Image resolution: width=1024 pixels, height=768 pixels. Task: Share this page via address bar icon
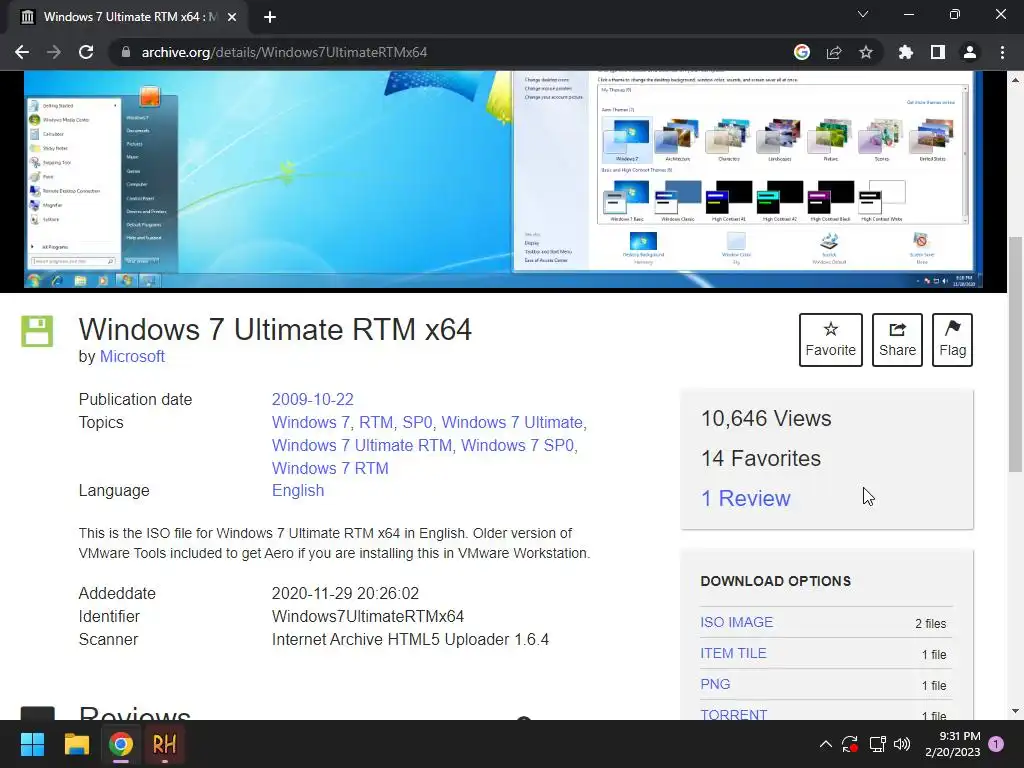pos(834,52)
